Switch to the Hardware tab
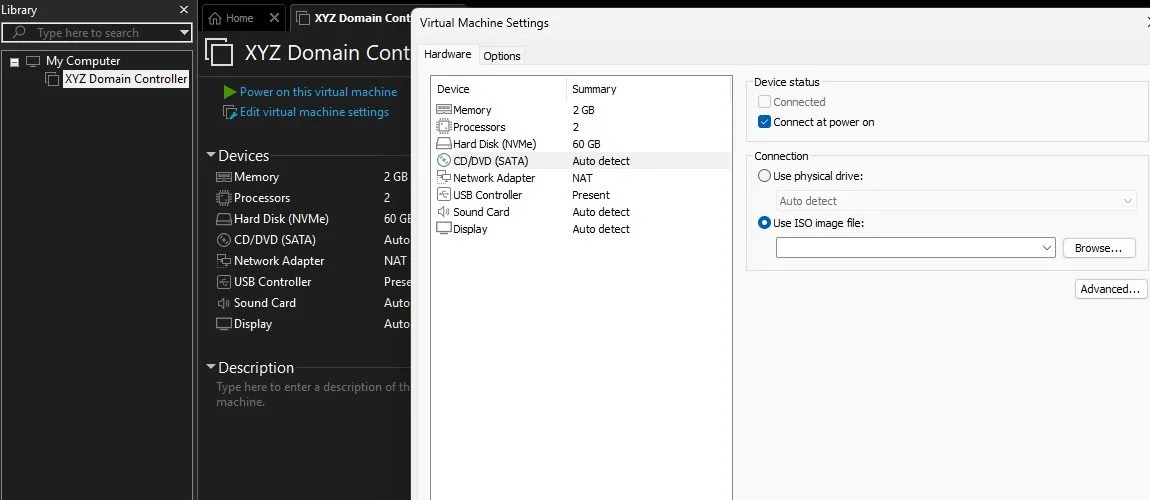 click(447, 54)
